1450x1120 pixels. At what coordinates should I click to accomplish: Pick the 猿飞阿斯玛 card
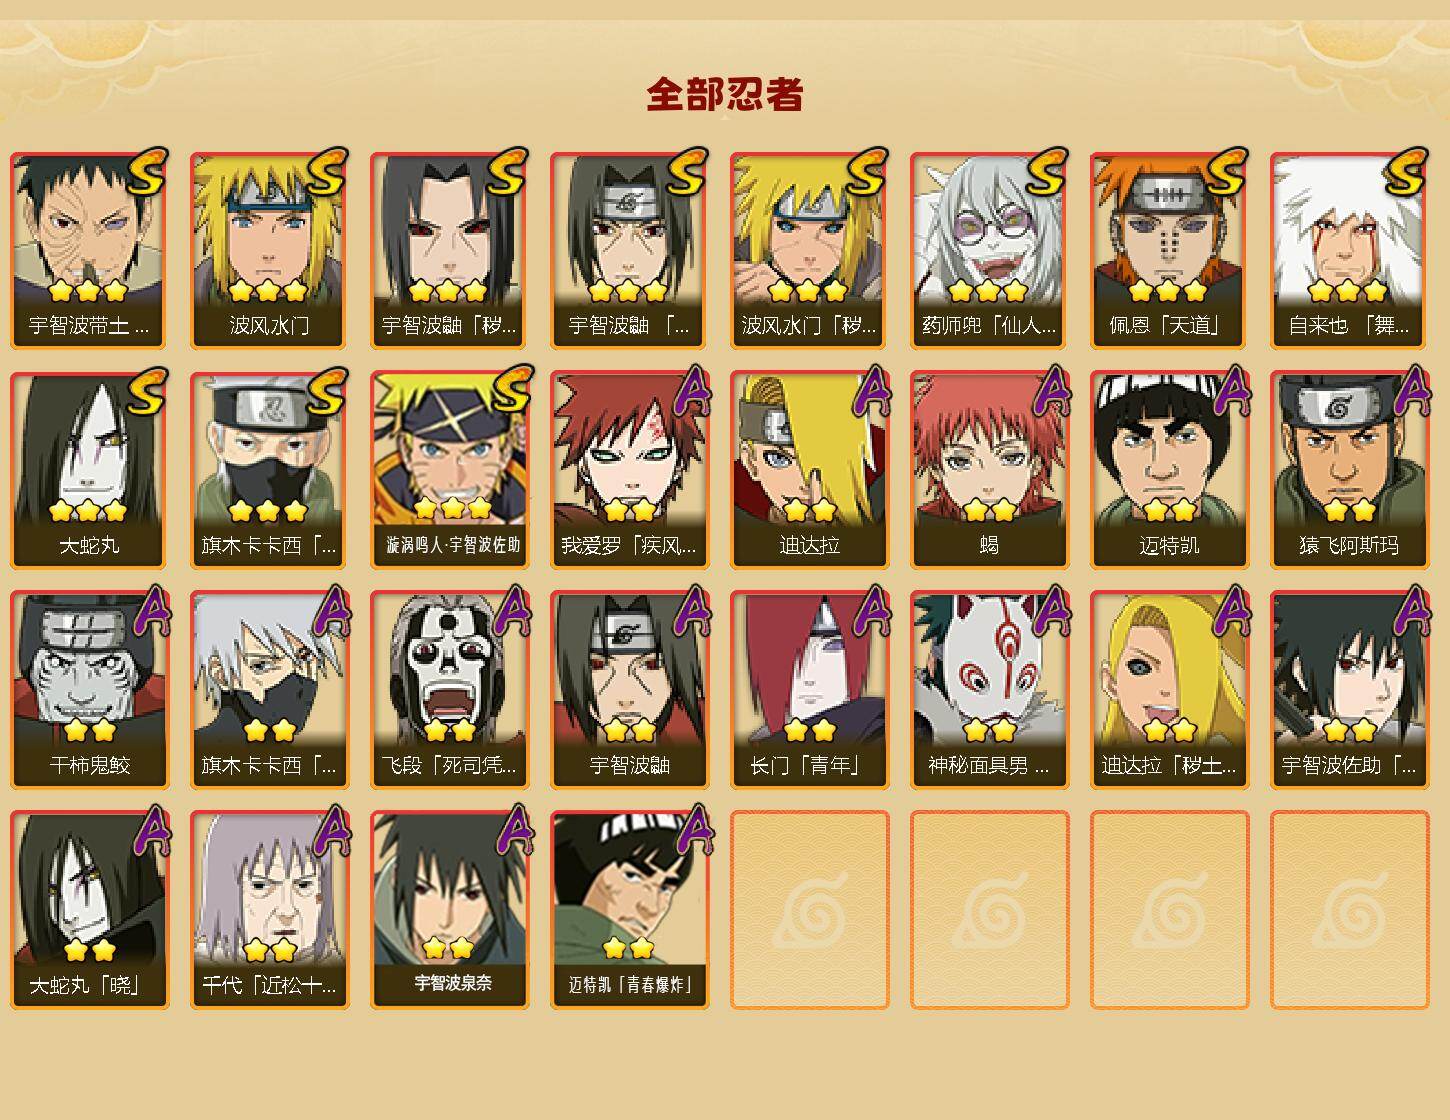point(1349,470)
